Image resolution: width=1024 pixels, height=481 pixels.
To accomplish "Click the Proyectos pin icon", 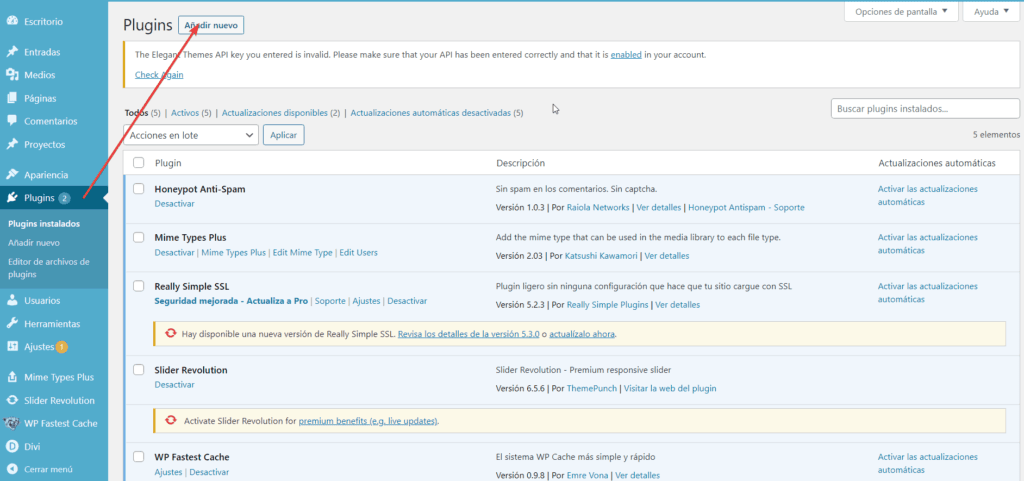I will [12, 144].
